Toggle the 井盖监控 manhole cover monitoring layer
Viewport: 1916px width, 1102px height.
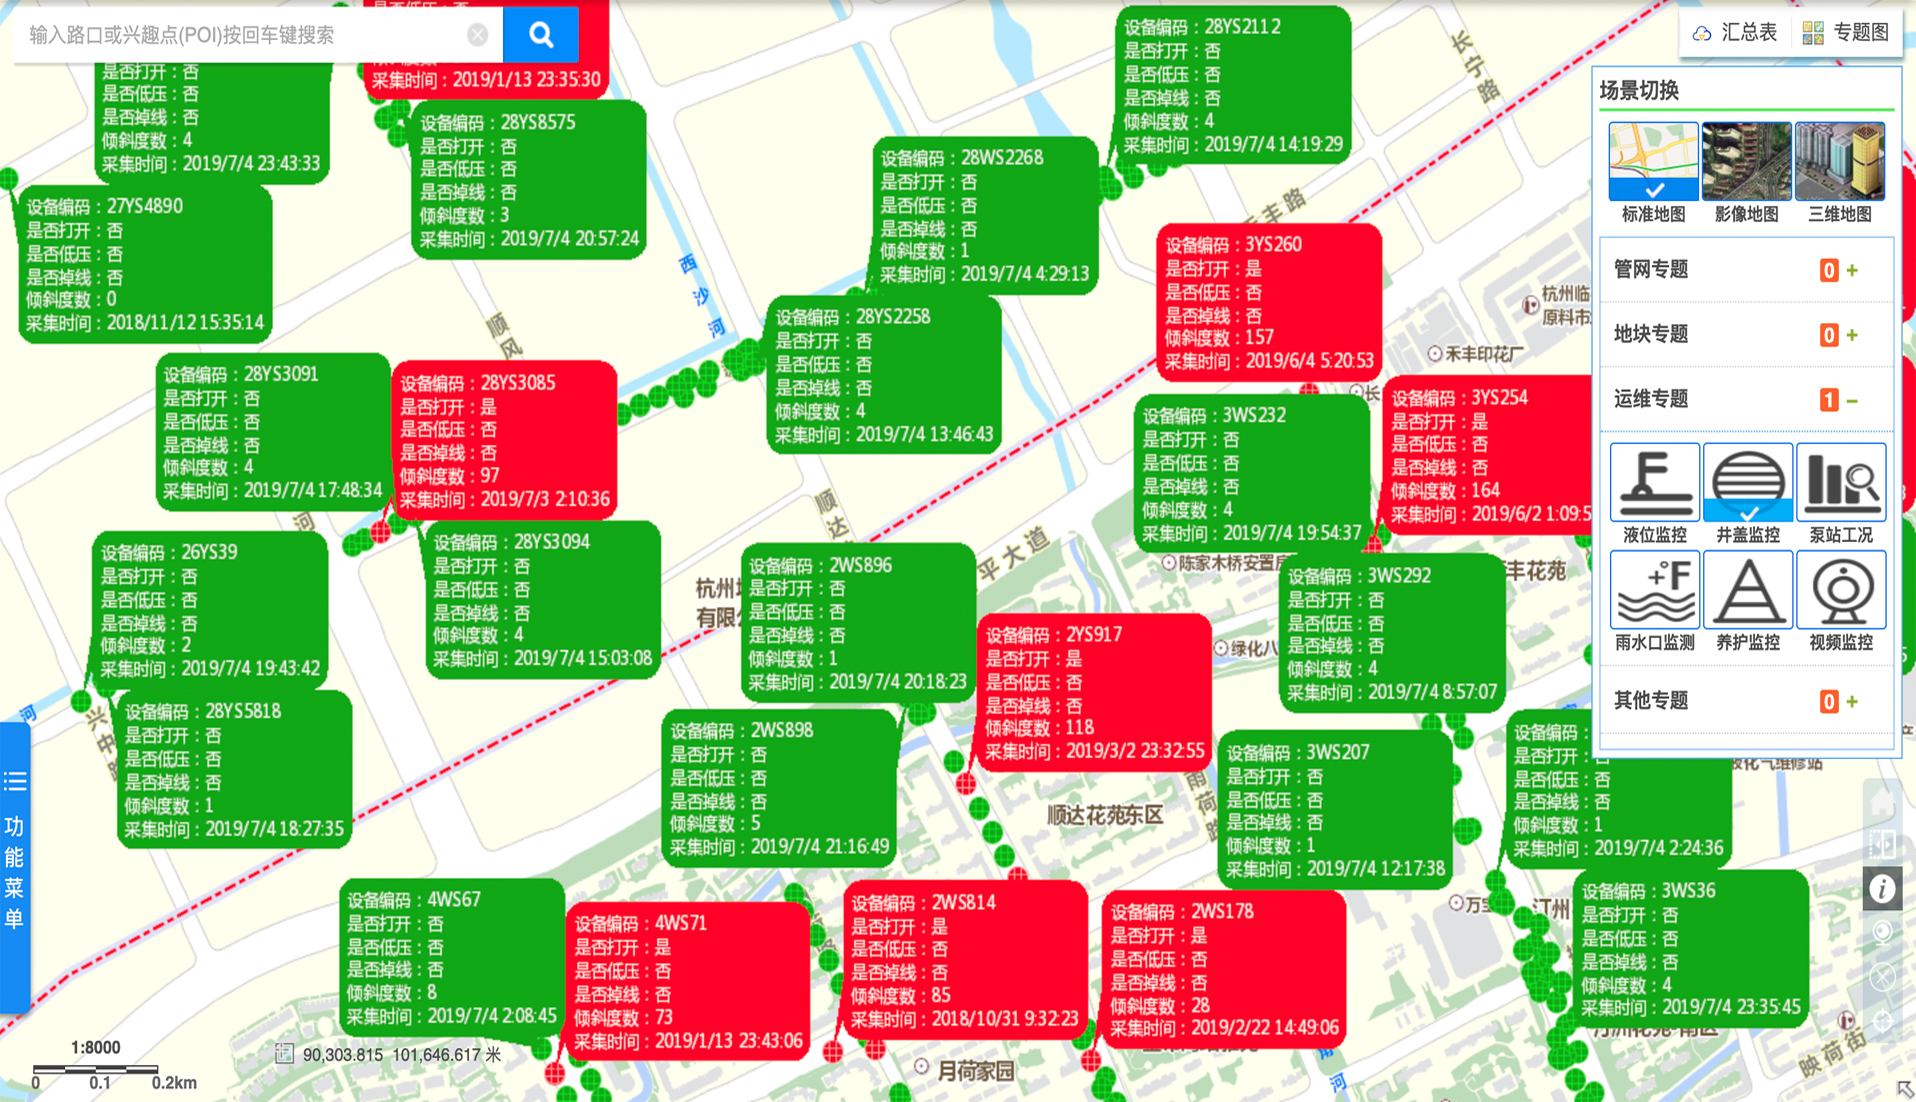click(1747, 484)
